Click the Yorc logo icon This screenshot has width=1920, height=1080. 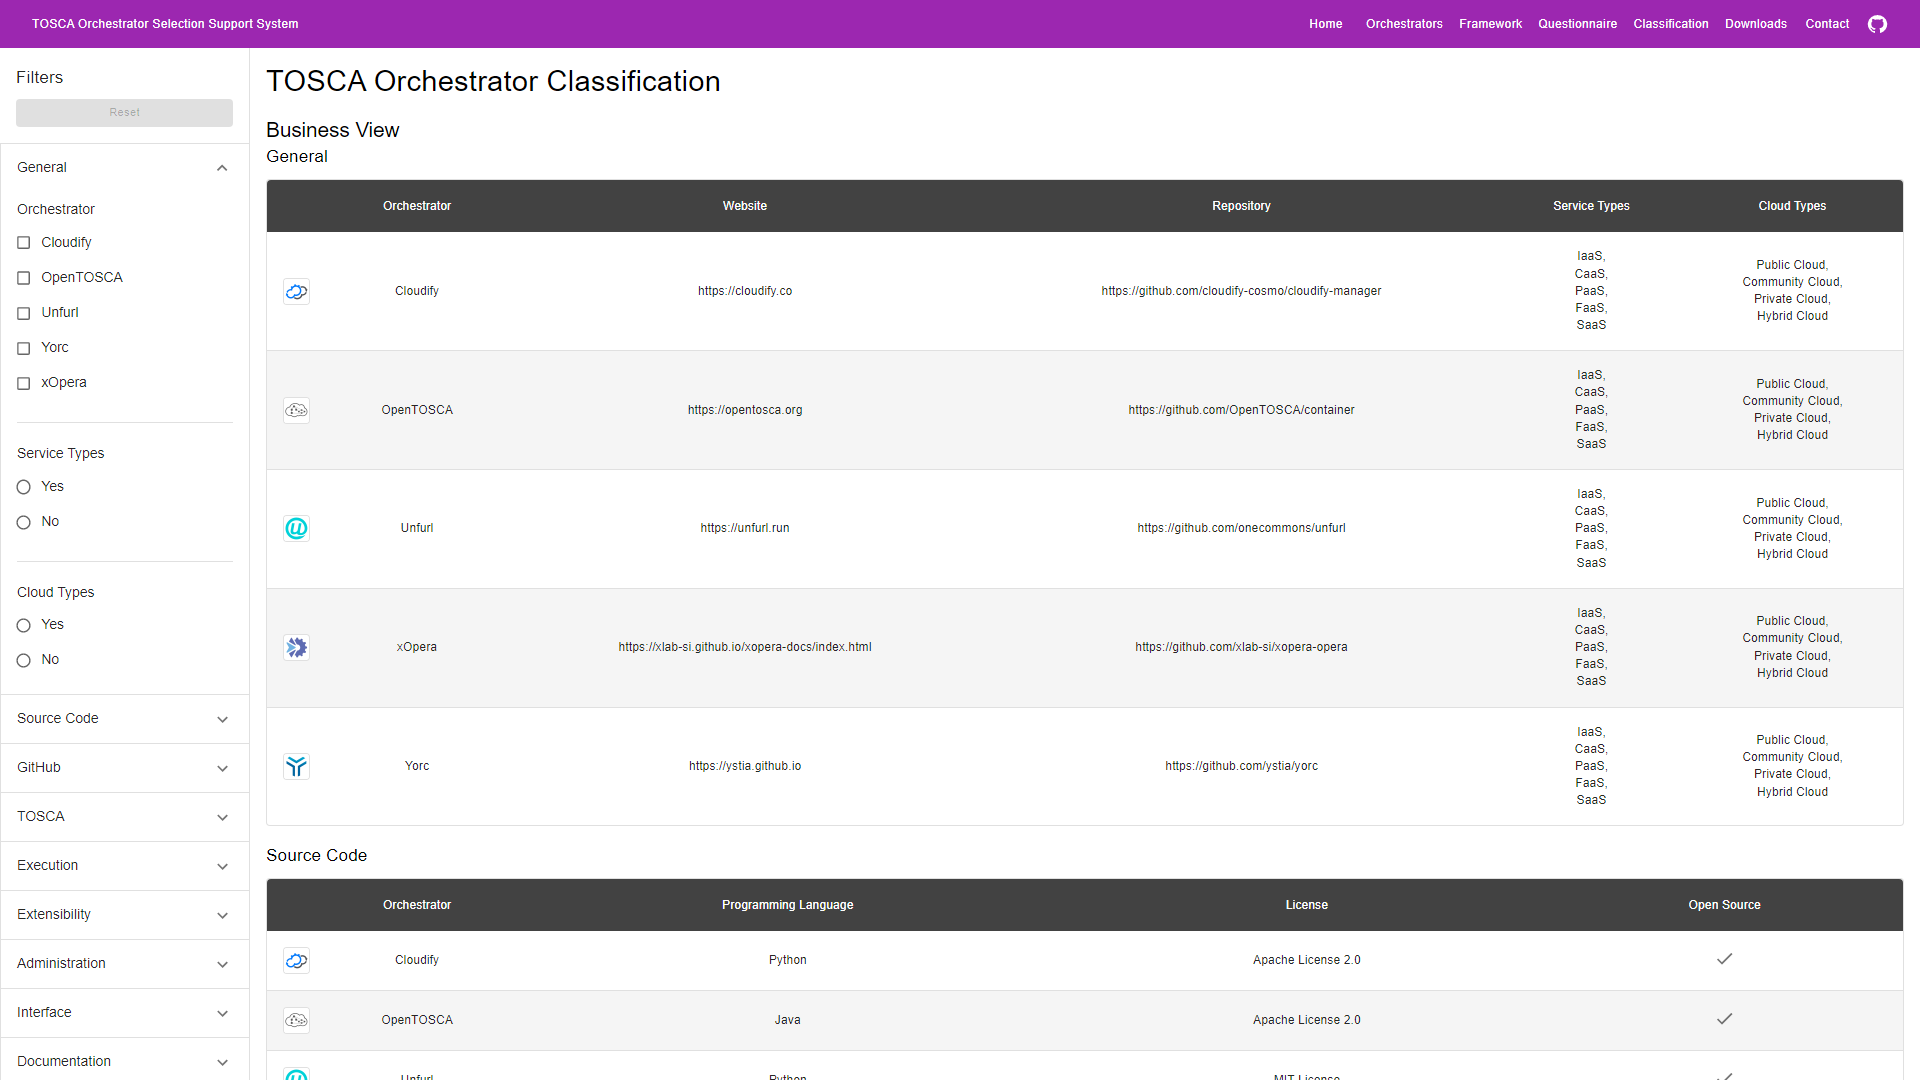296,766
